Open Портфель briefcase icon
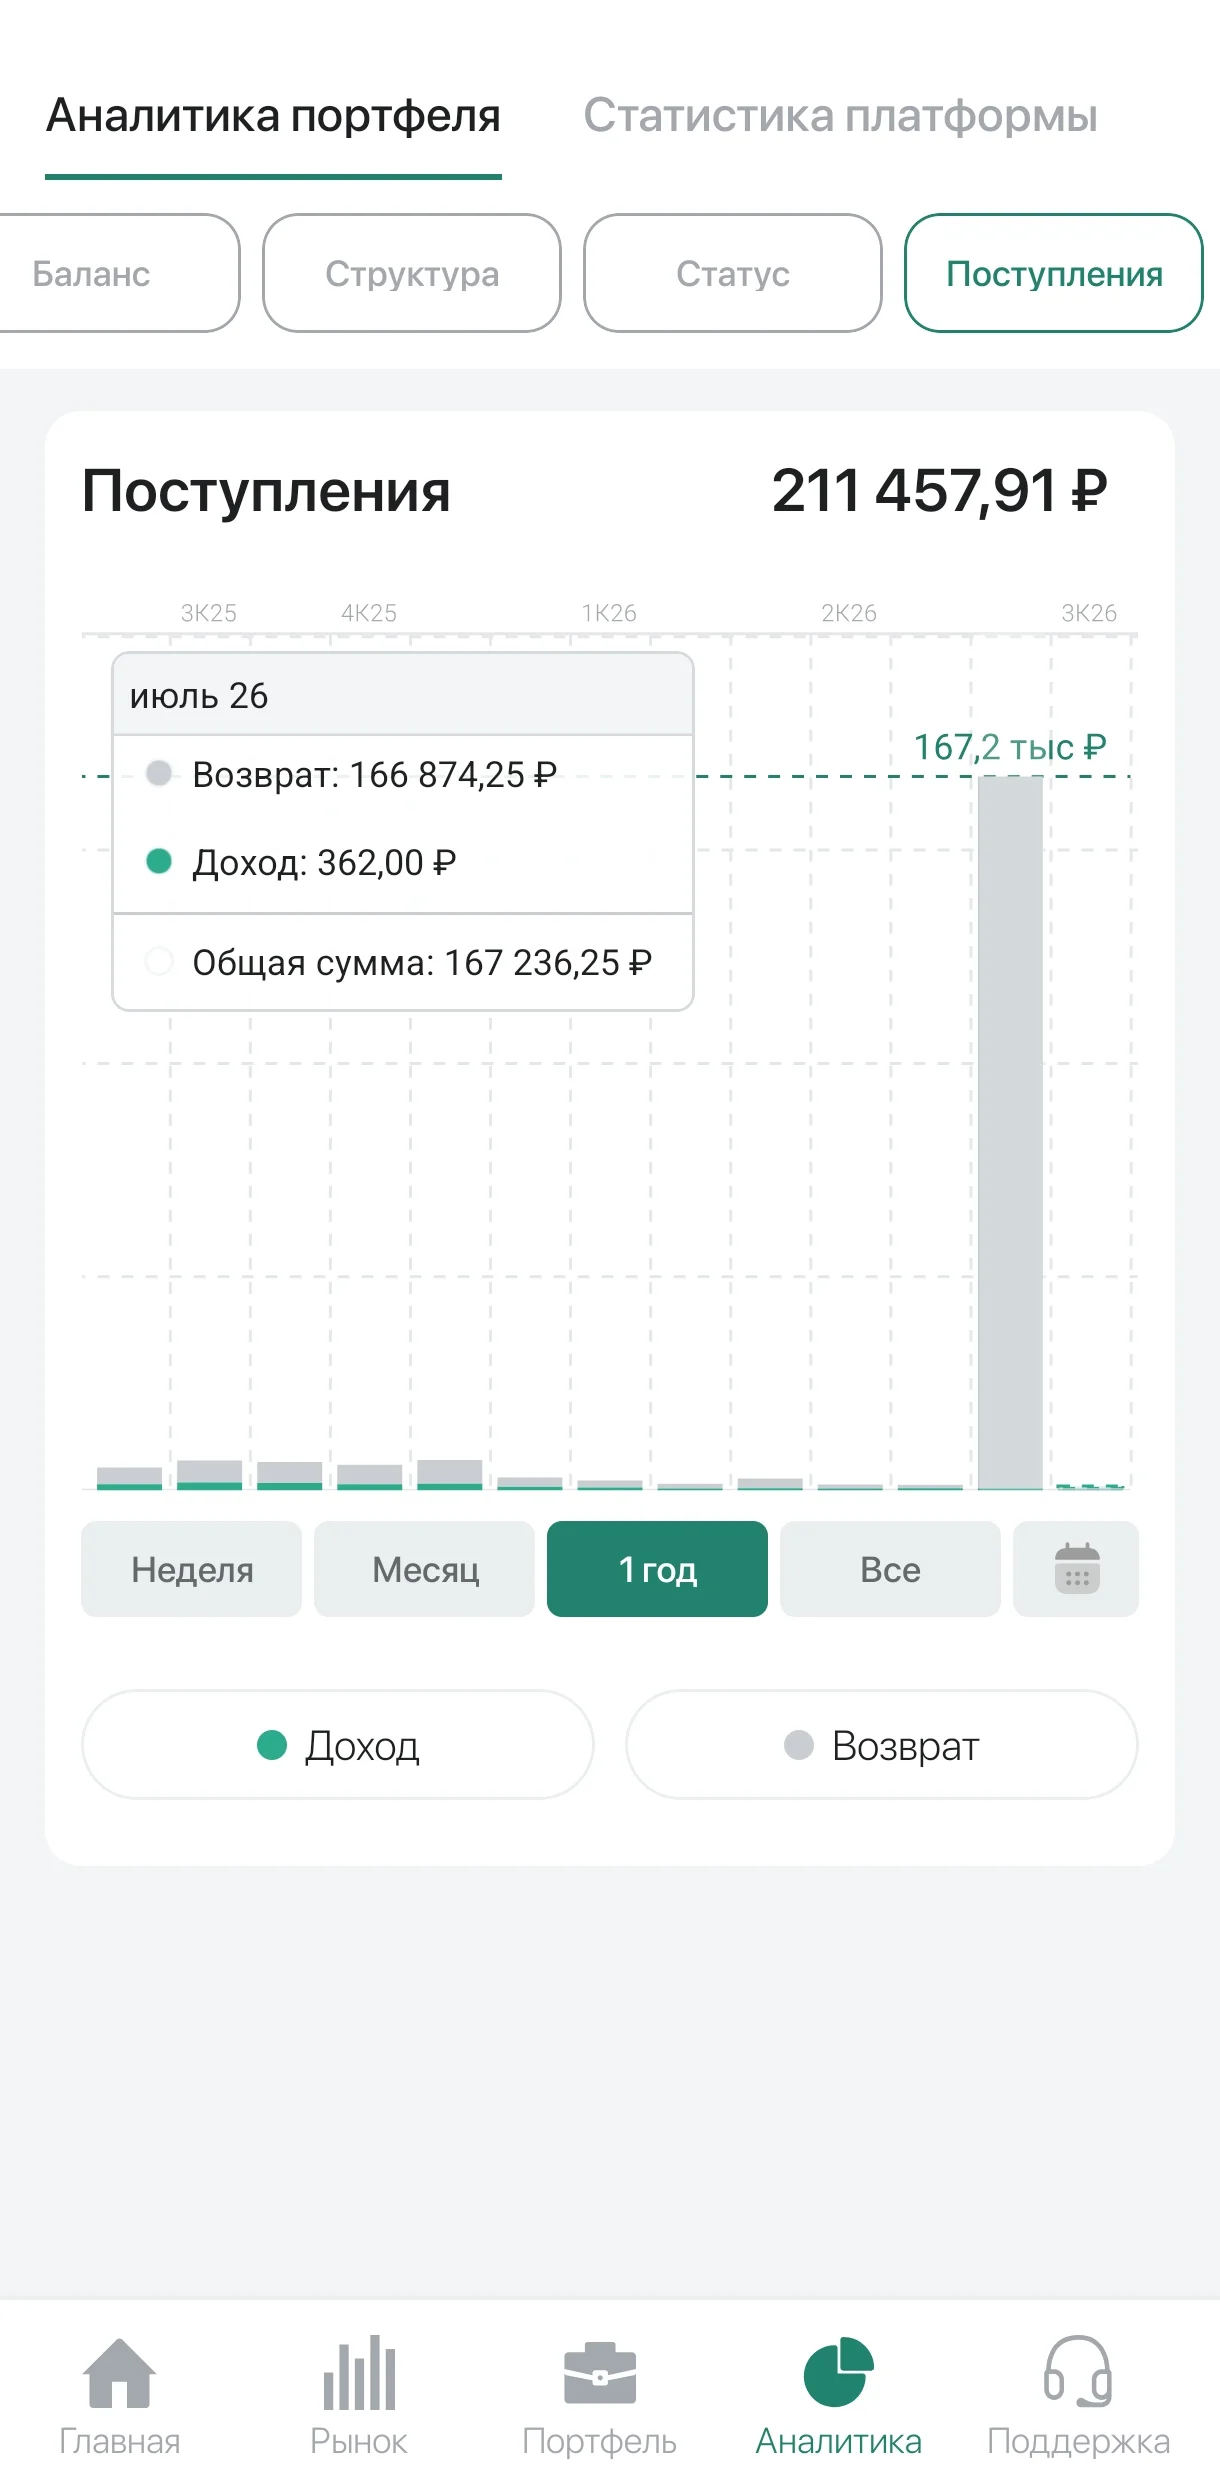 599,2373
